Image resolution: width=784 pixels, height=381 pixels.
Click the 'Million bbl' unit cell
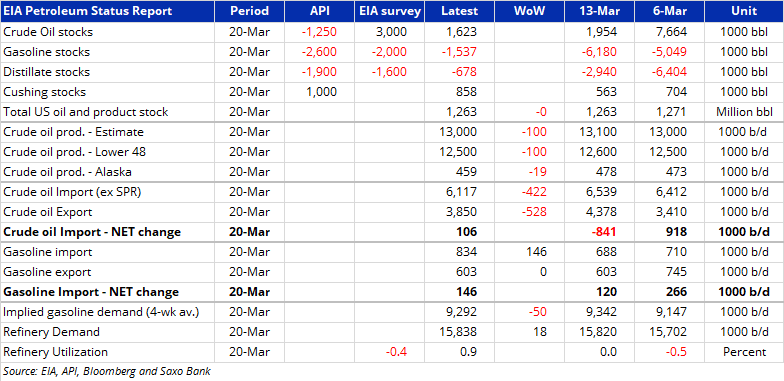[744, 112]
